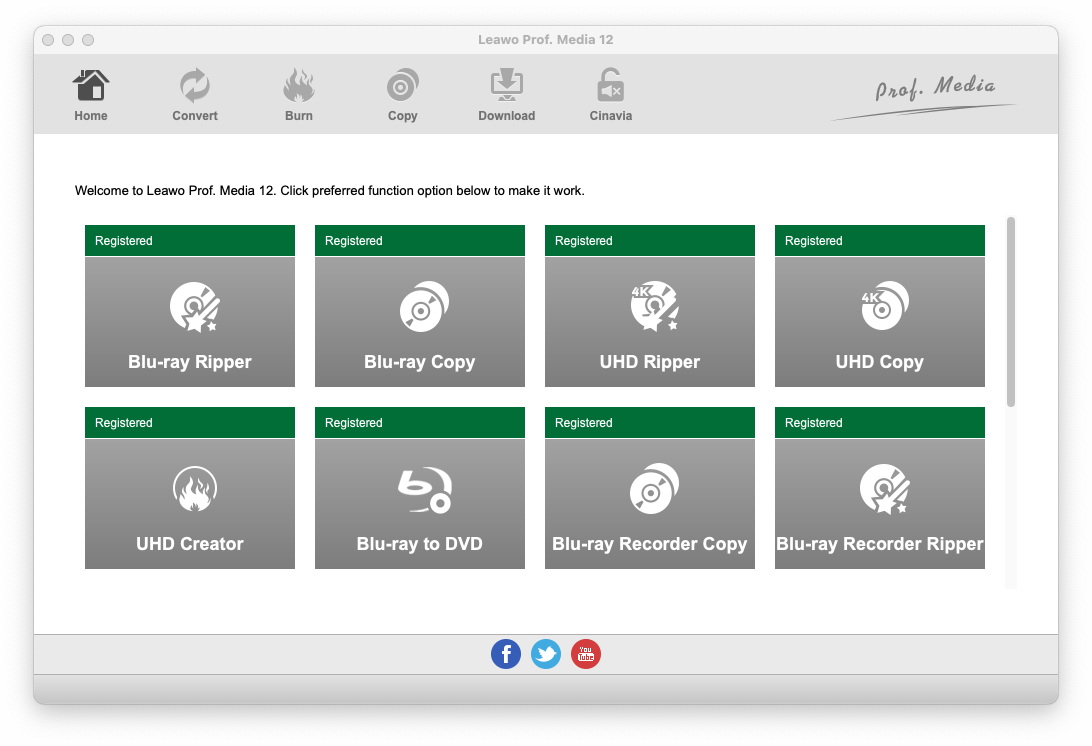Open the UHD Creator function
The height and width of the screenshot is (746, 1092).
190,504
